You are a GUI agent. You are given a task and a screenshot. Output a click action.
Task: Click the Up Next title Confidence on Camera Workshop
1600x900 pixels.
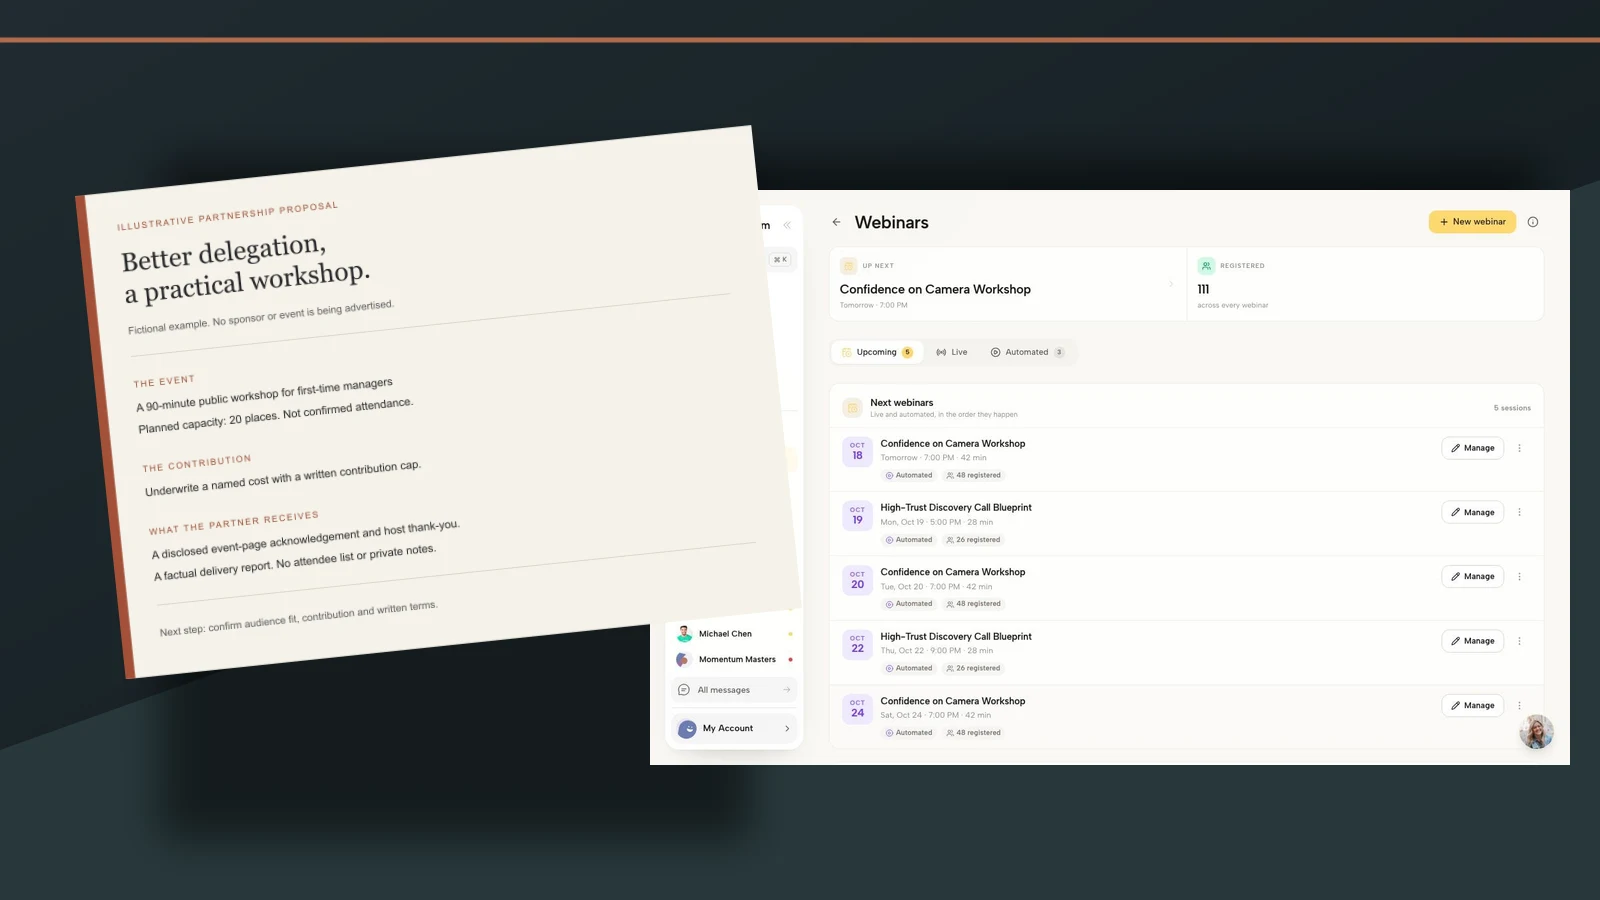tap(935, 289)
